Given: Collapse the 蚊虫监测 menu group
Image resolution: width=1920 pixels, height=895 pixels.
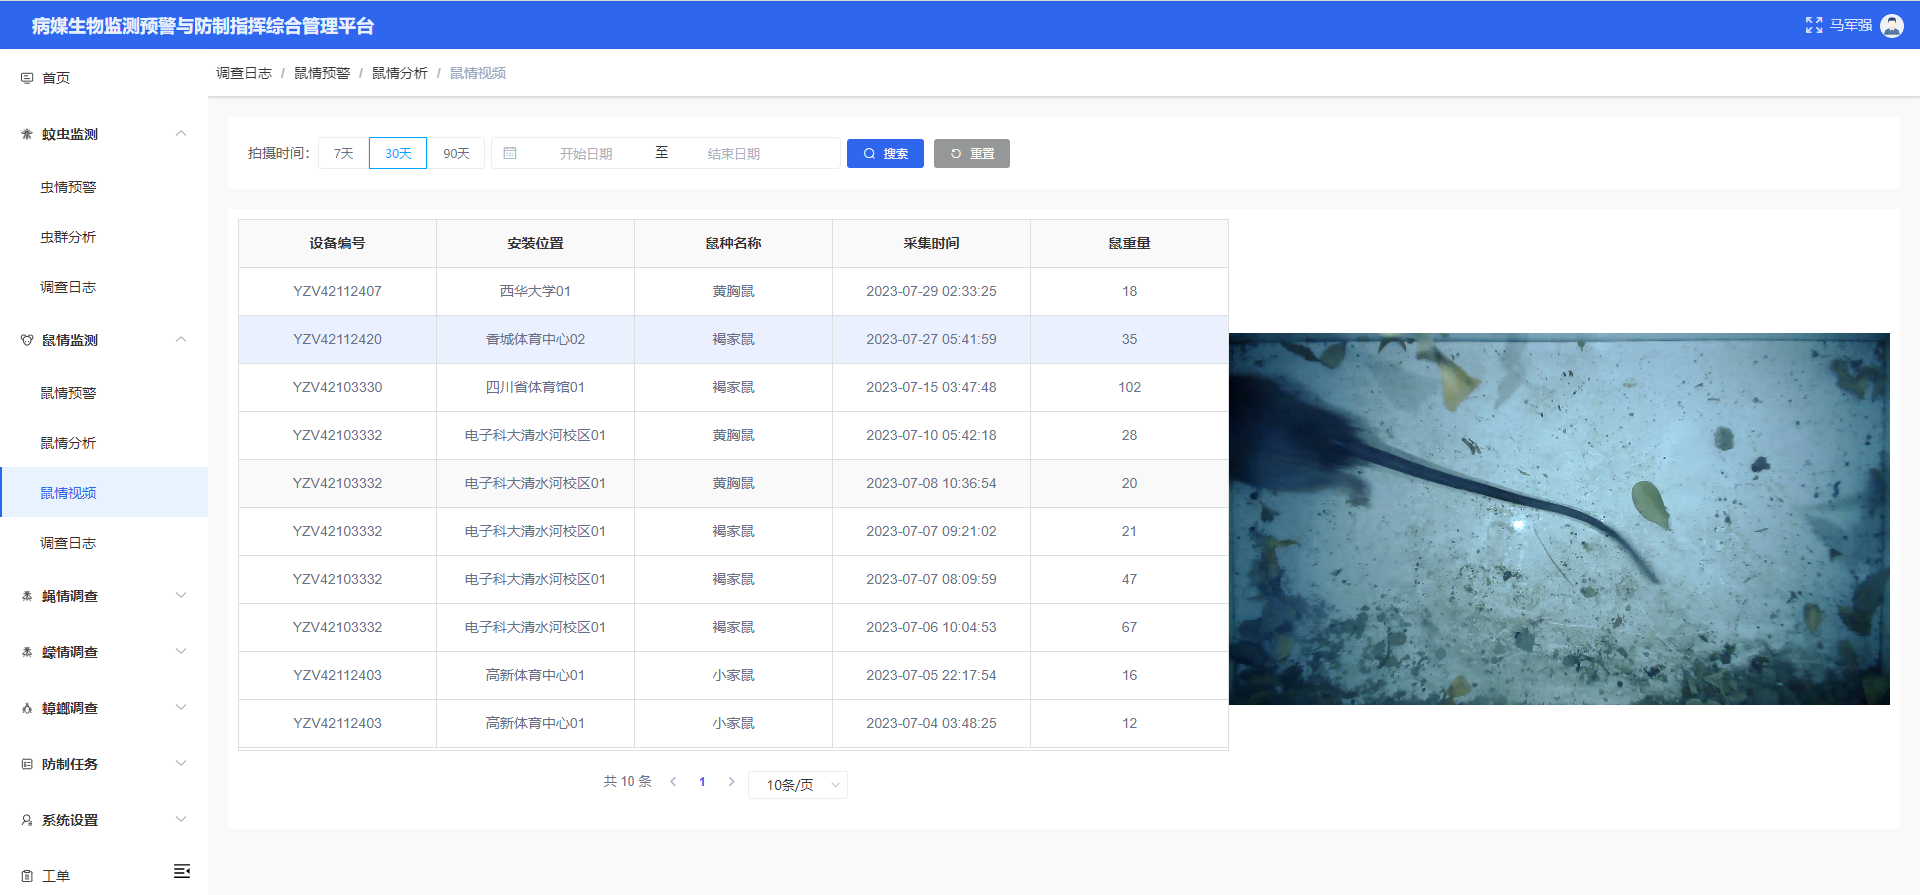Looking at the screenshot, I should tap(181, 134).
